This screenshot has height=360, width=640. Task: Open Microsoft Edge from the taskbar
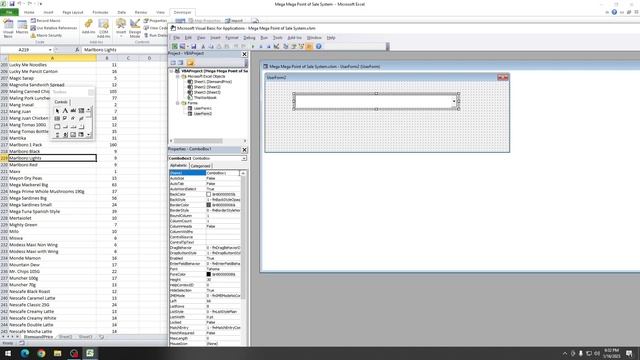pyautogui.click(x=24, y=353)
